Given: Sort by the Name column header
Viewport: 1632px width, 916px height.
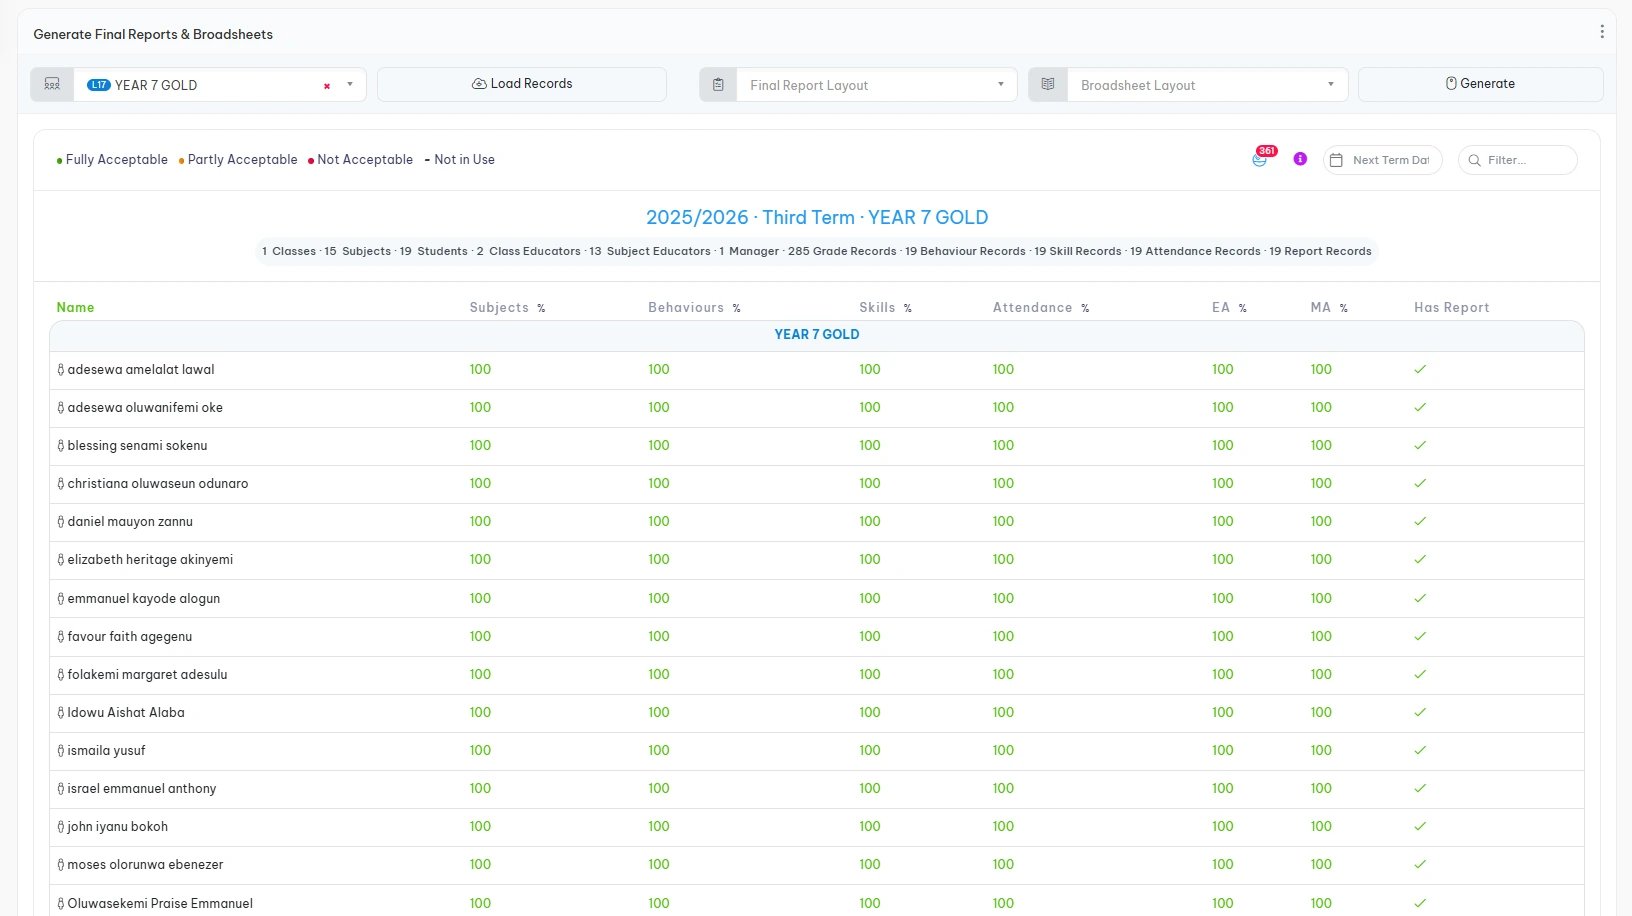Looking at the screenshot, I should pos(75,308).
